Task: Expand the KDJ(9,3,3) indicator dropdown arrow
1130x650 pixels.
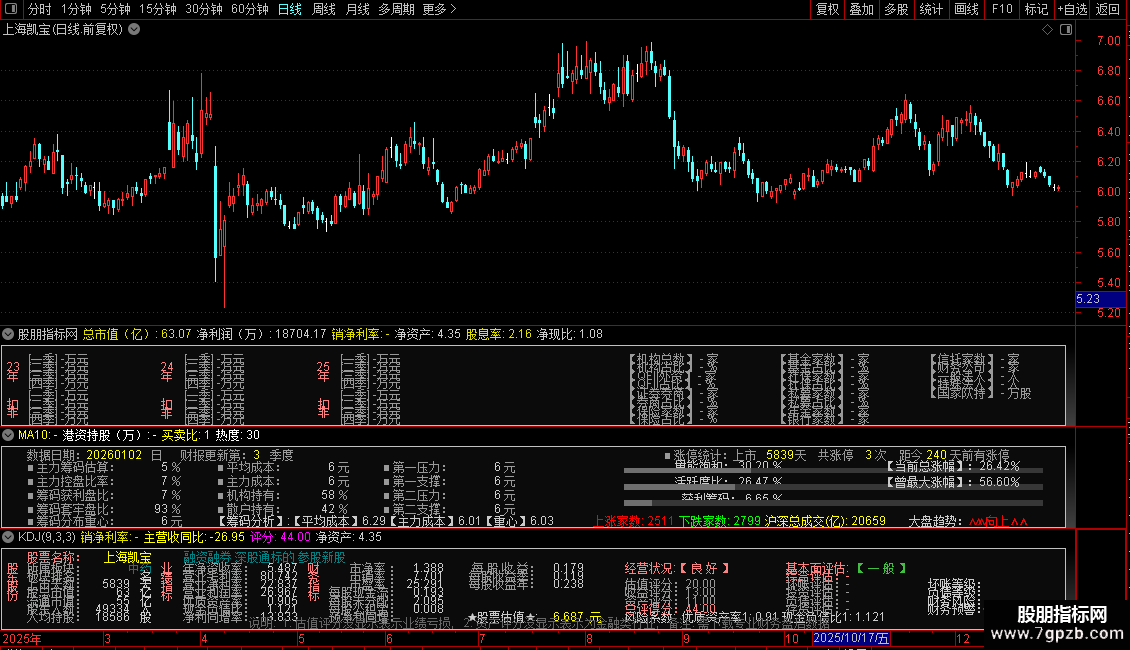Action: 8,537
